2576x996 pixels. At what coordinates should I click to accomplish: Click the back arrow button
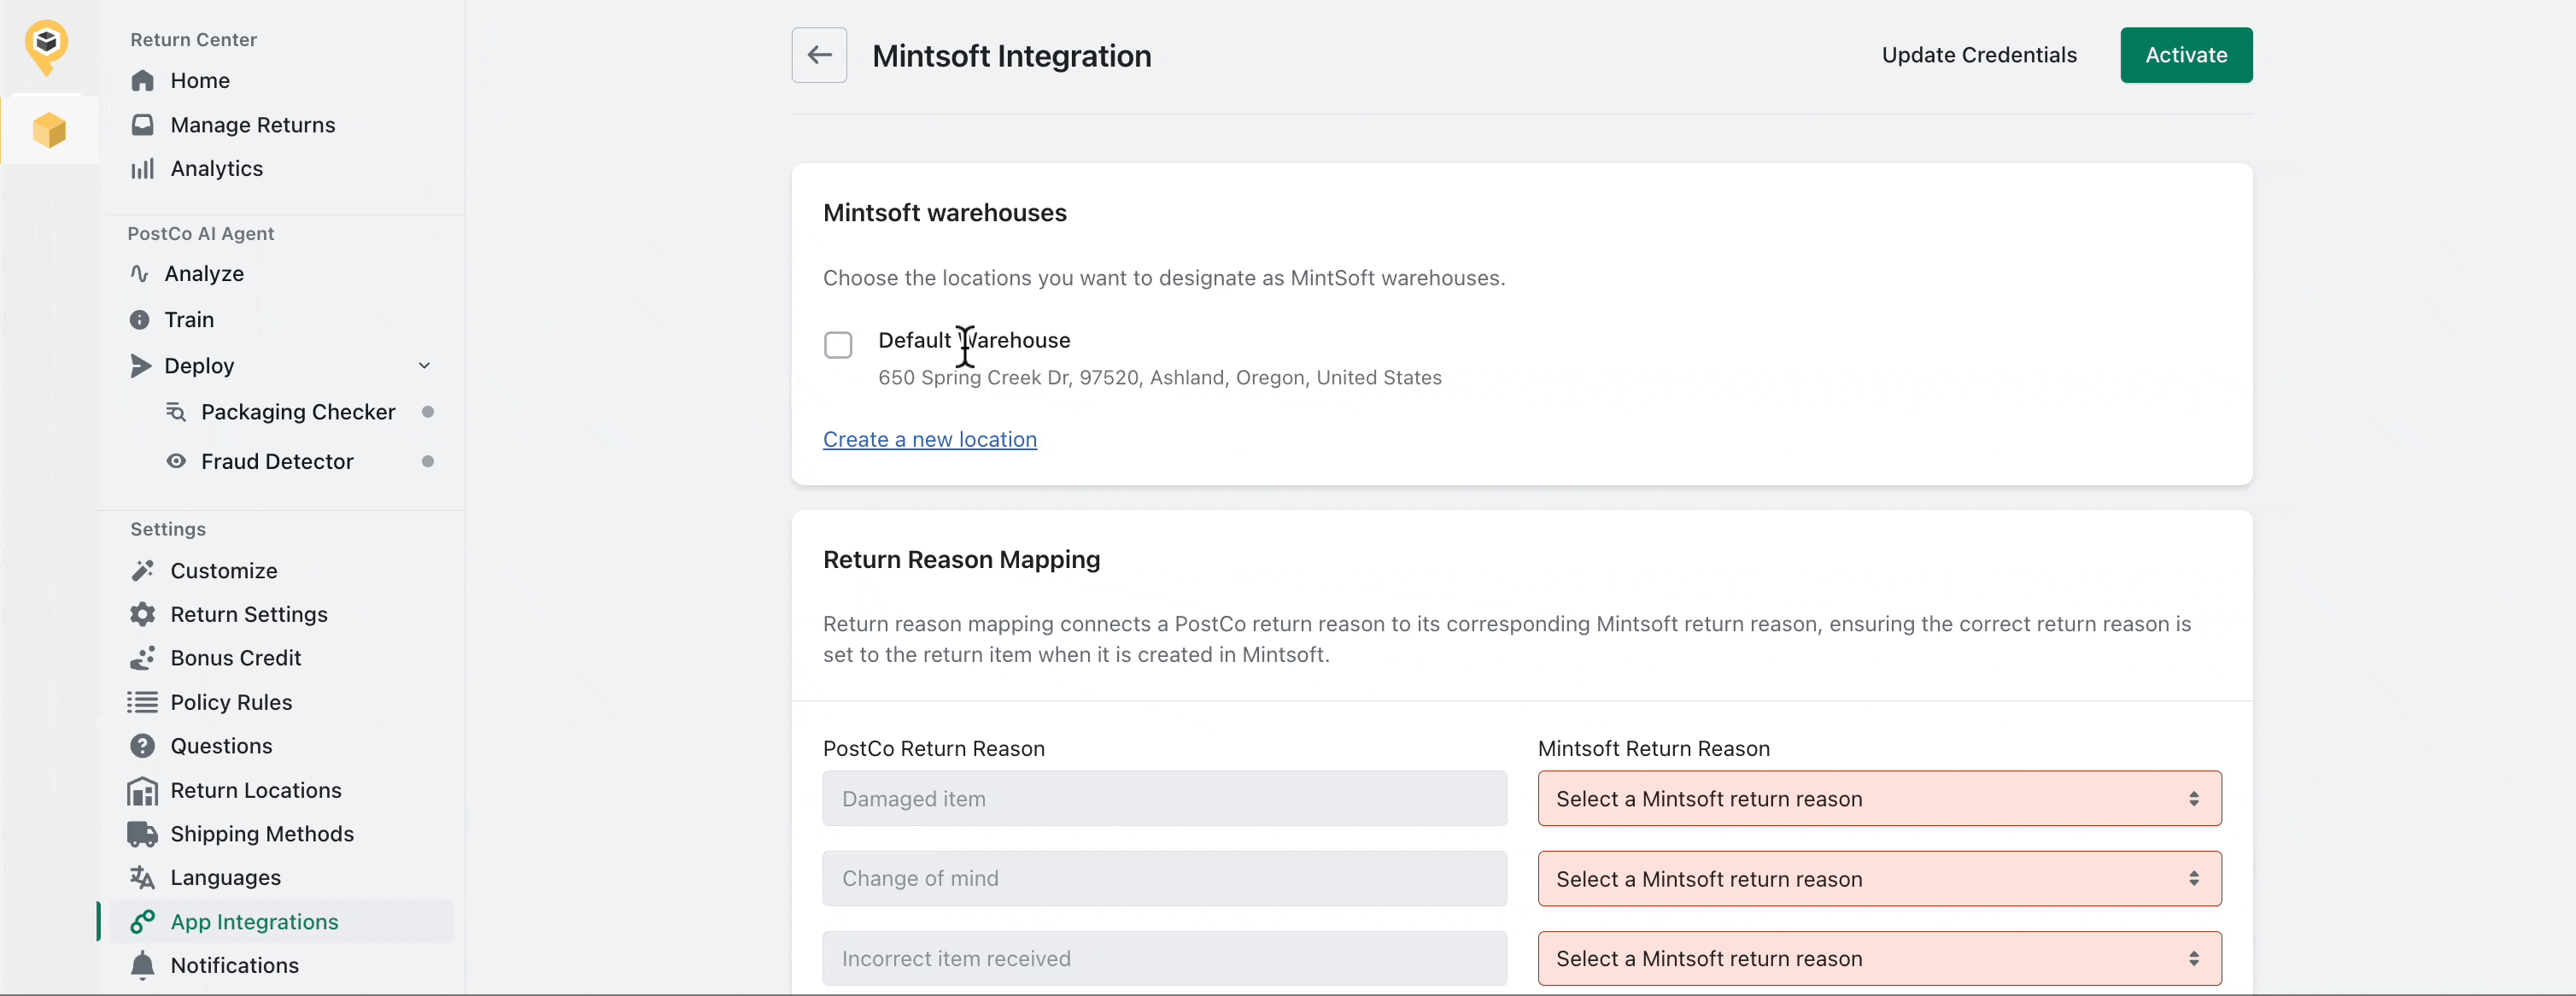click(819, 55)
